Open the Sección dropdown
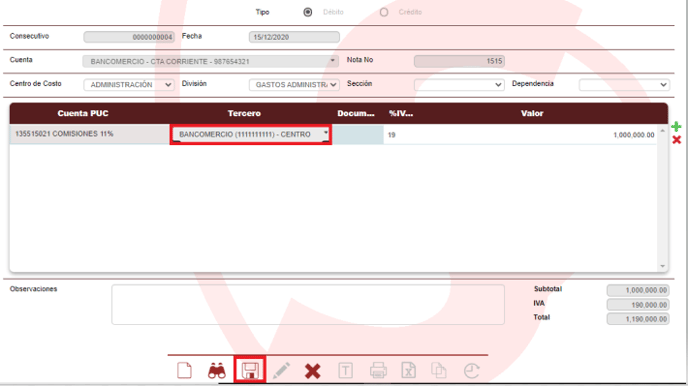This screenshot has width=688, height=386. [x=459, y=85]
